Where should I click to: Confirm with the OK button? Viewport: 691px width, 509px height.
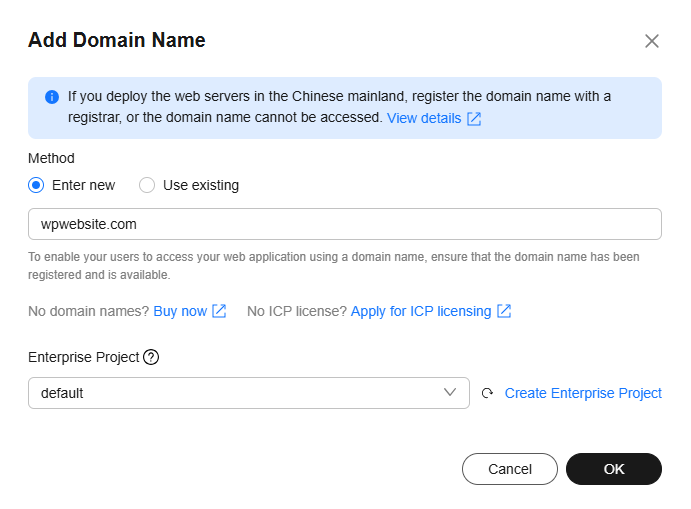pyautogui.click(x=614, y=469)
